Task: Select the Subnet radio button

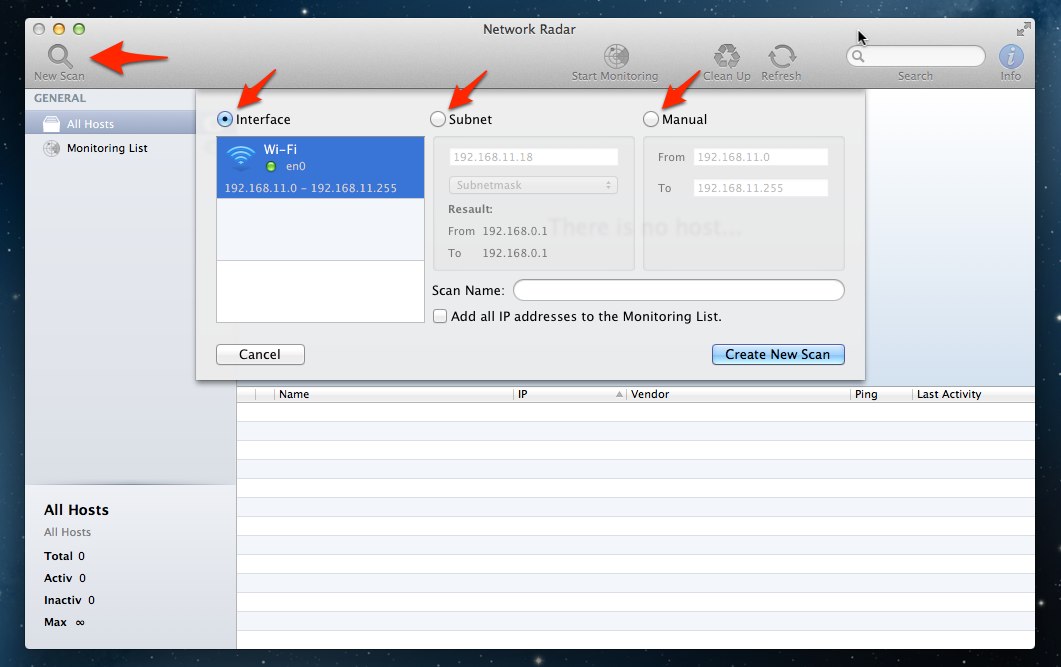Action: coord(438,119)
